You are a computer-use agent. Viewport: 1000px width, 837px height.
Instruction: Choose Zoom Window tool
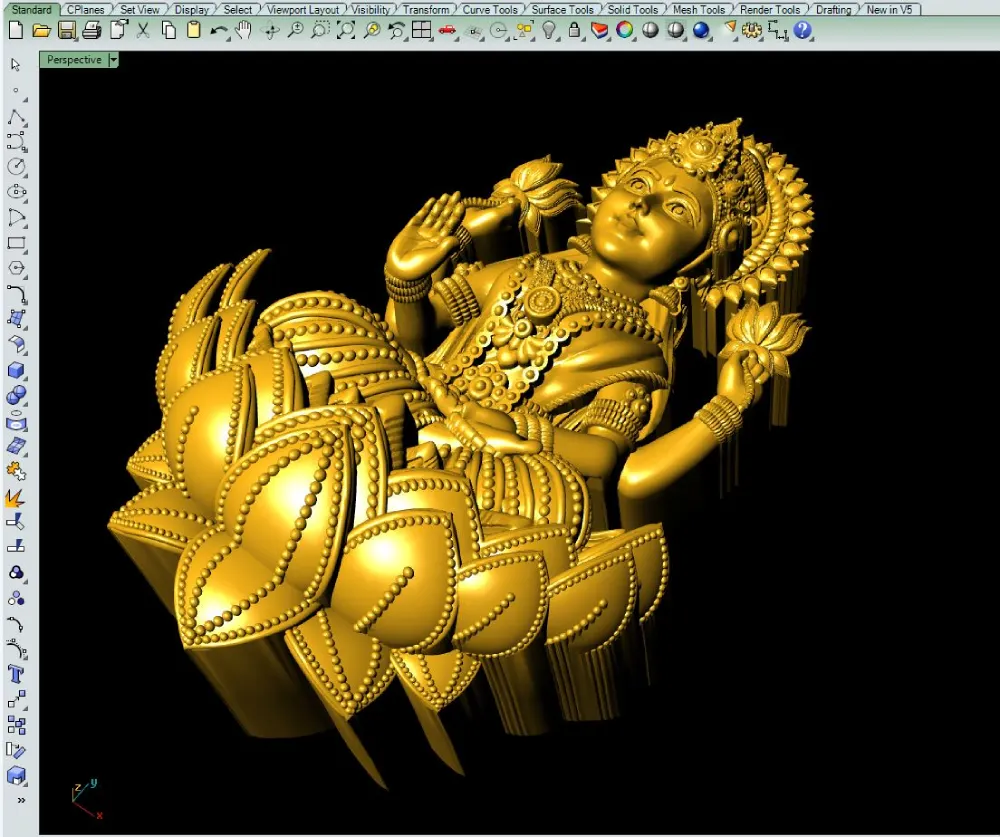coord(320,30)
